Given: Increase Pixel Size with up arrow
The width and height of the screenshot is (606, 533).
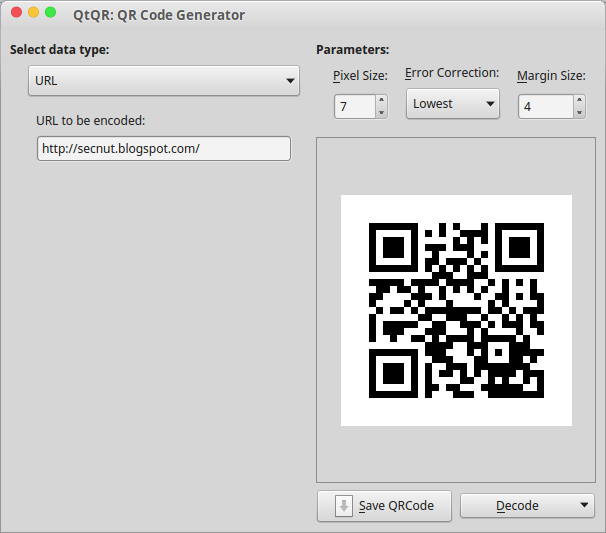Looking at the screenshot, I should point(381,100).
